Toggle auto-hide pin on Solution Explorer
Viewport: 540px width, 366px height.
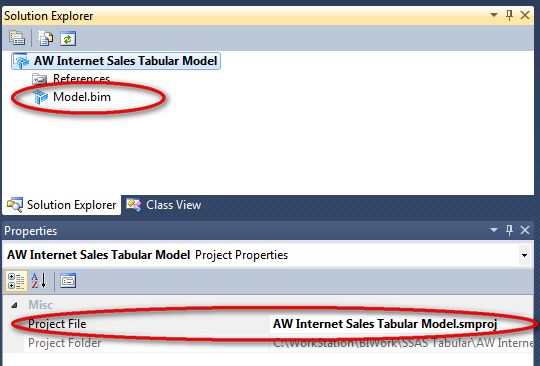point(509,15)
